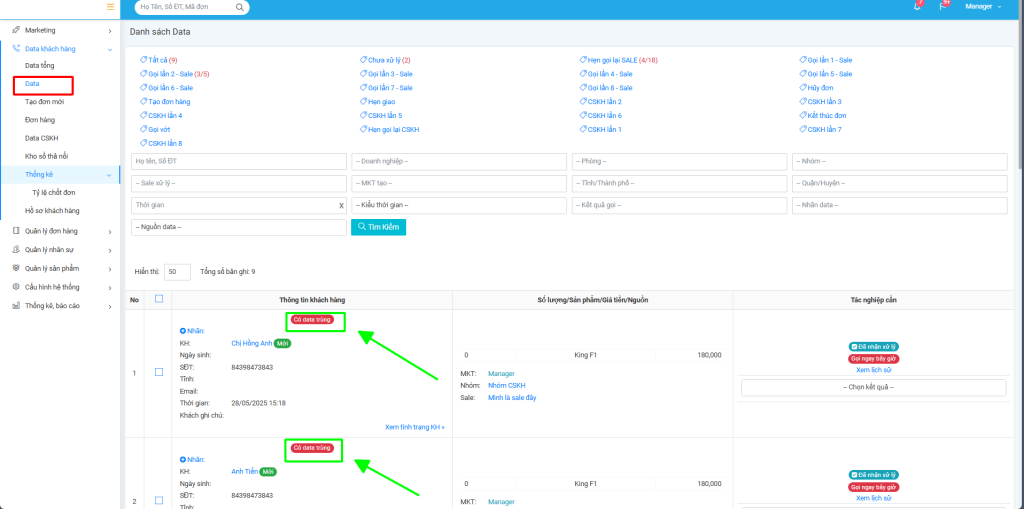Image resolution: width=1024 pixels, height=509 pixels.
Task: Clear the Thời gian field with X icon
Action: tap(341, 205)
